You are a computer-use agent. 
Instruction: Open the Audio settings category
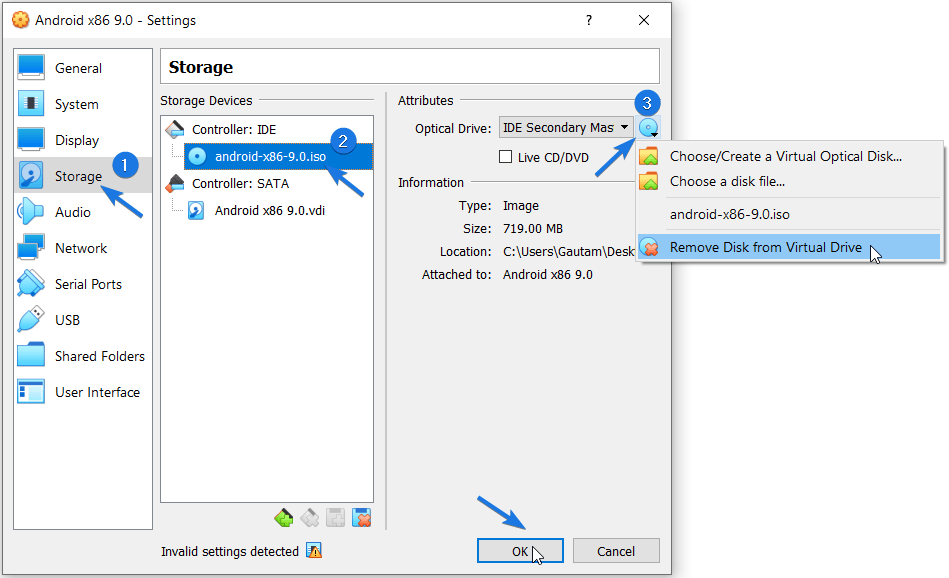tap(83, 212)
